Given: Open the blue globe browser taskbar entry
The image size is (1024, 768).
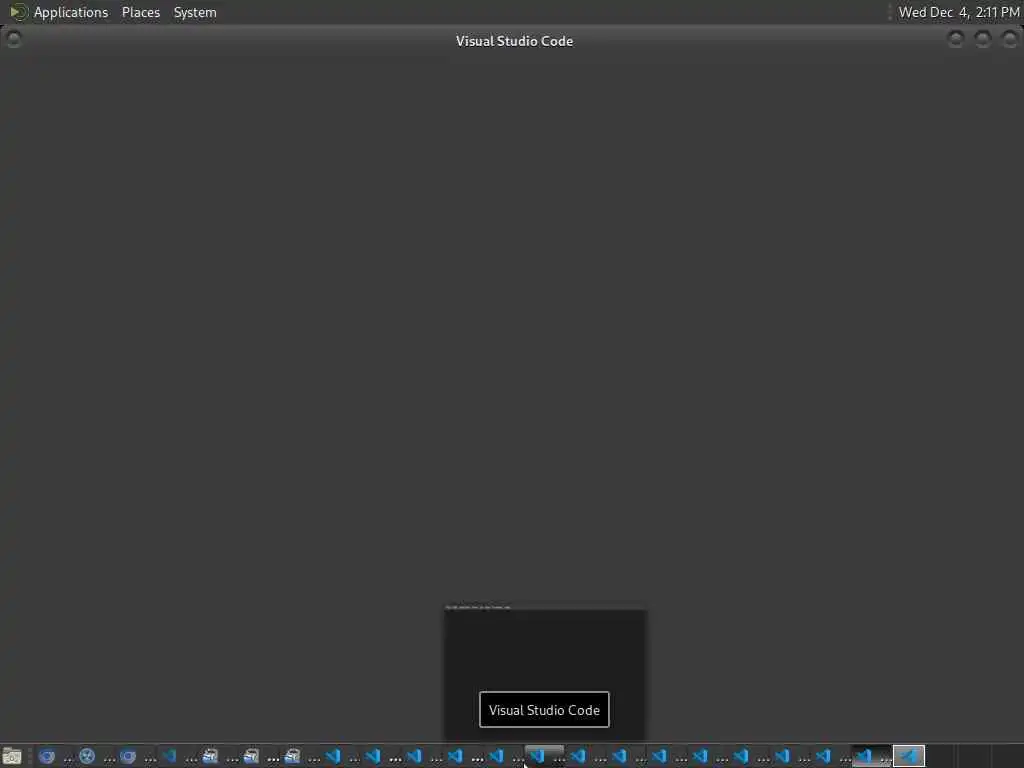Looking at the screenshot, I should (87, 757).
